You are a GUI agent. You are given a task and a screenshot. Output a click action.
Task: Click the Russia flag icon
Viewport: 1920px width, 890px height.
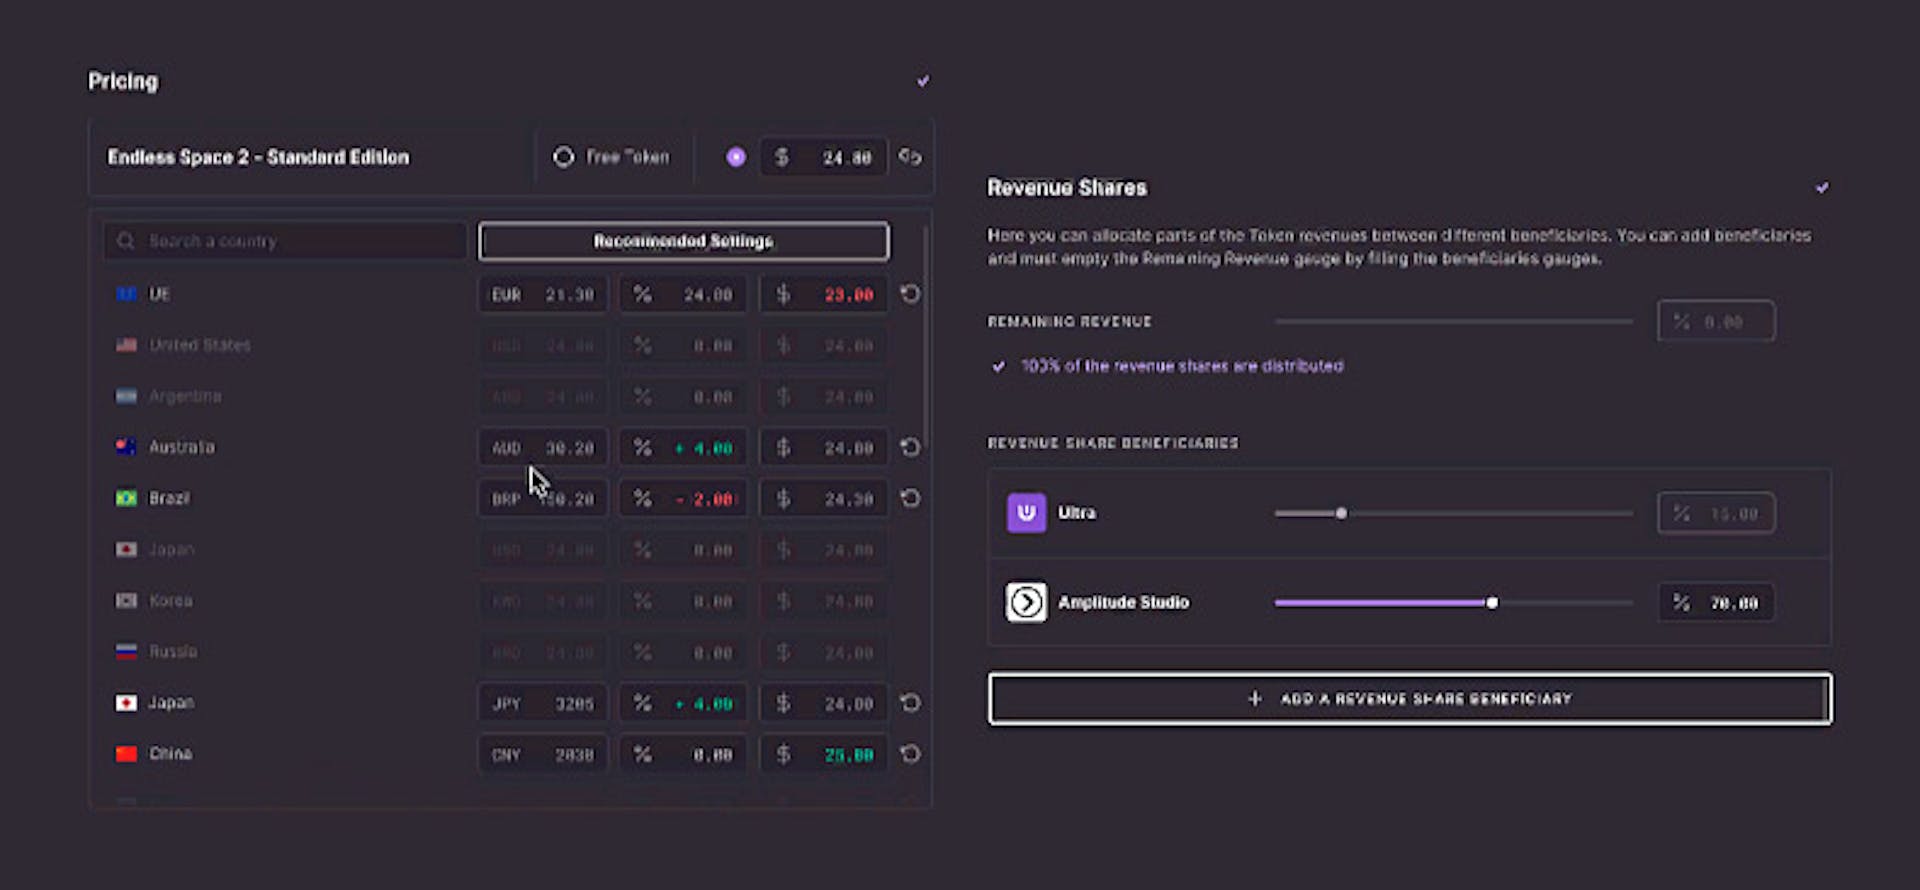[126, 652]
